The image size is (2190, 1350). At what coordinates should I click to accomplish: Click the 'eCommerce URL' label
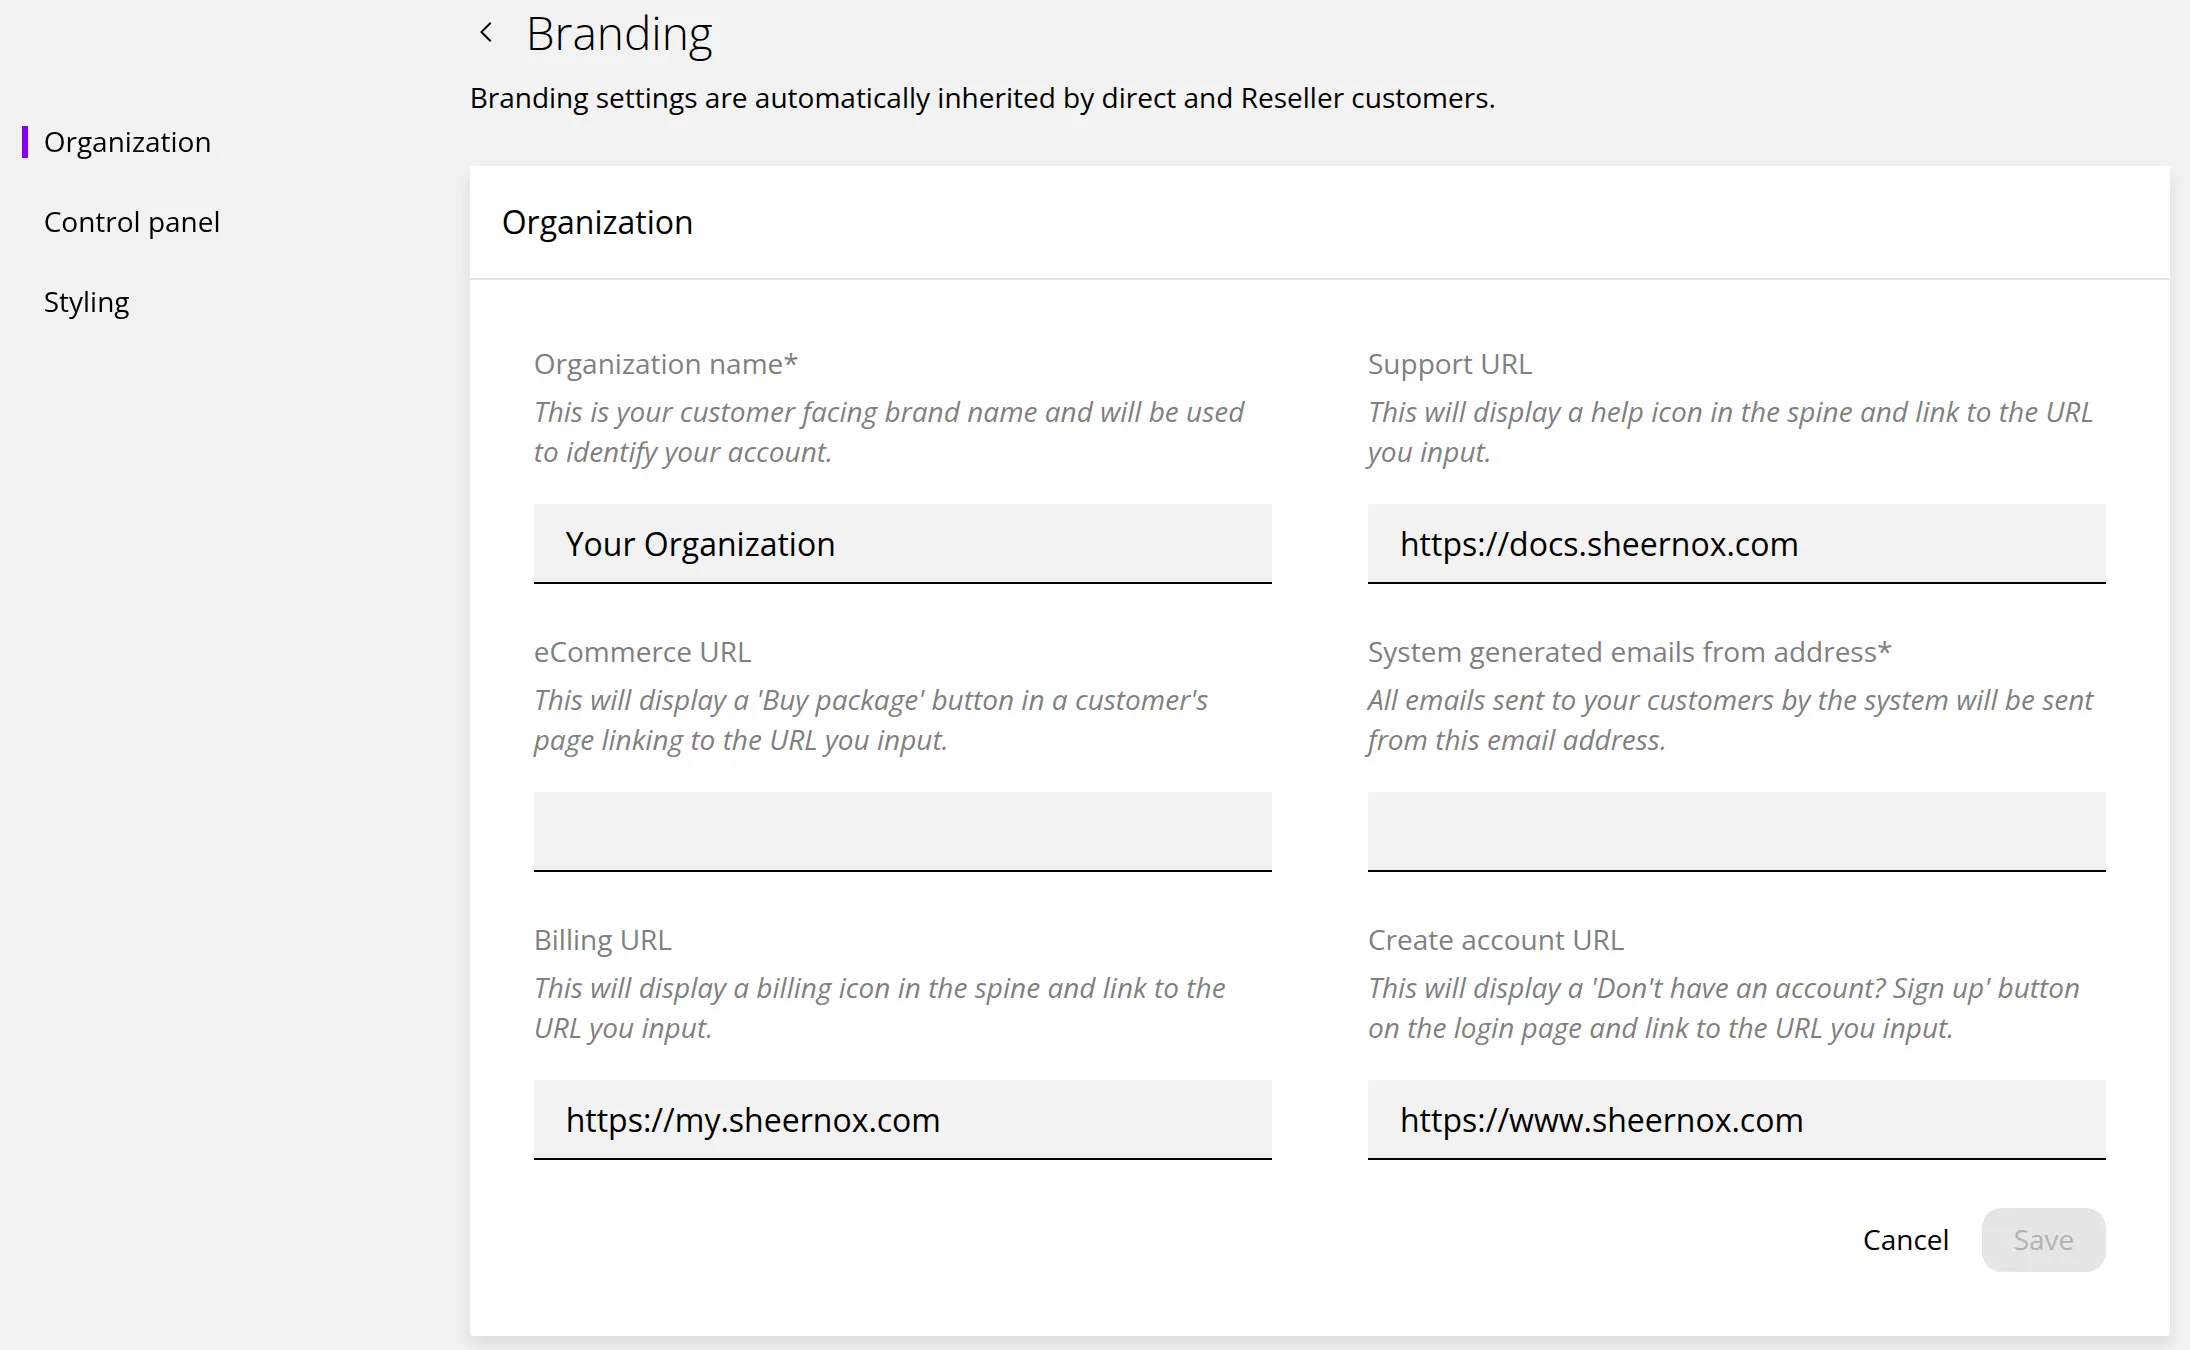tap(642, 652)
